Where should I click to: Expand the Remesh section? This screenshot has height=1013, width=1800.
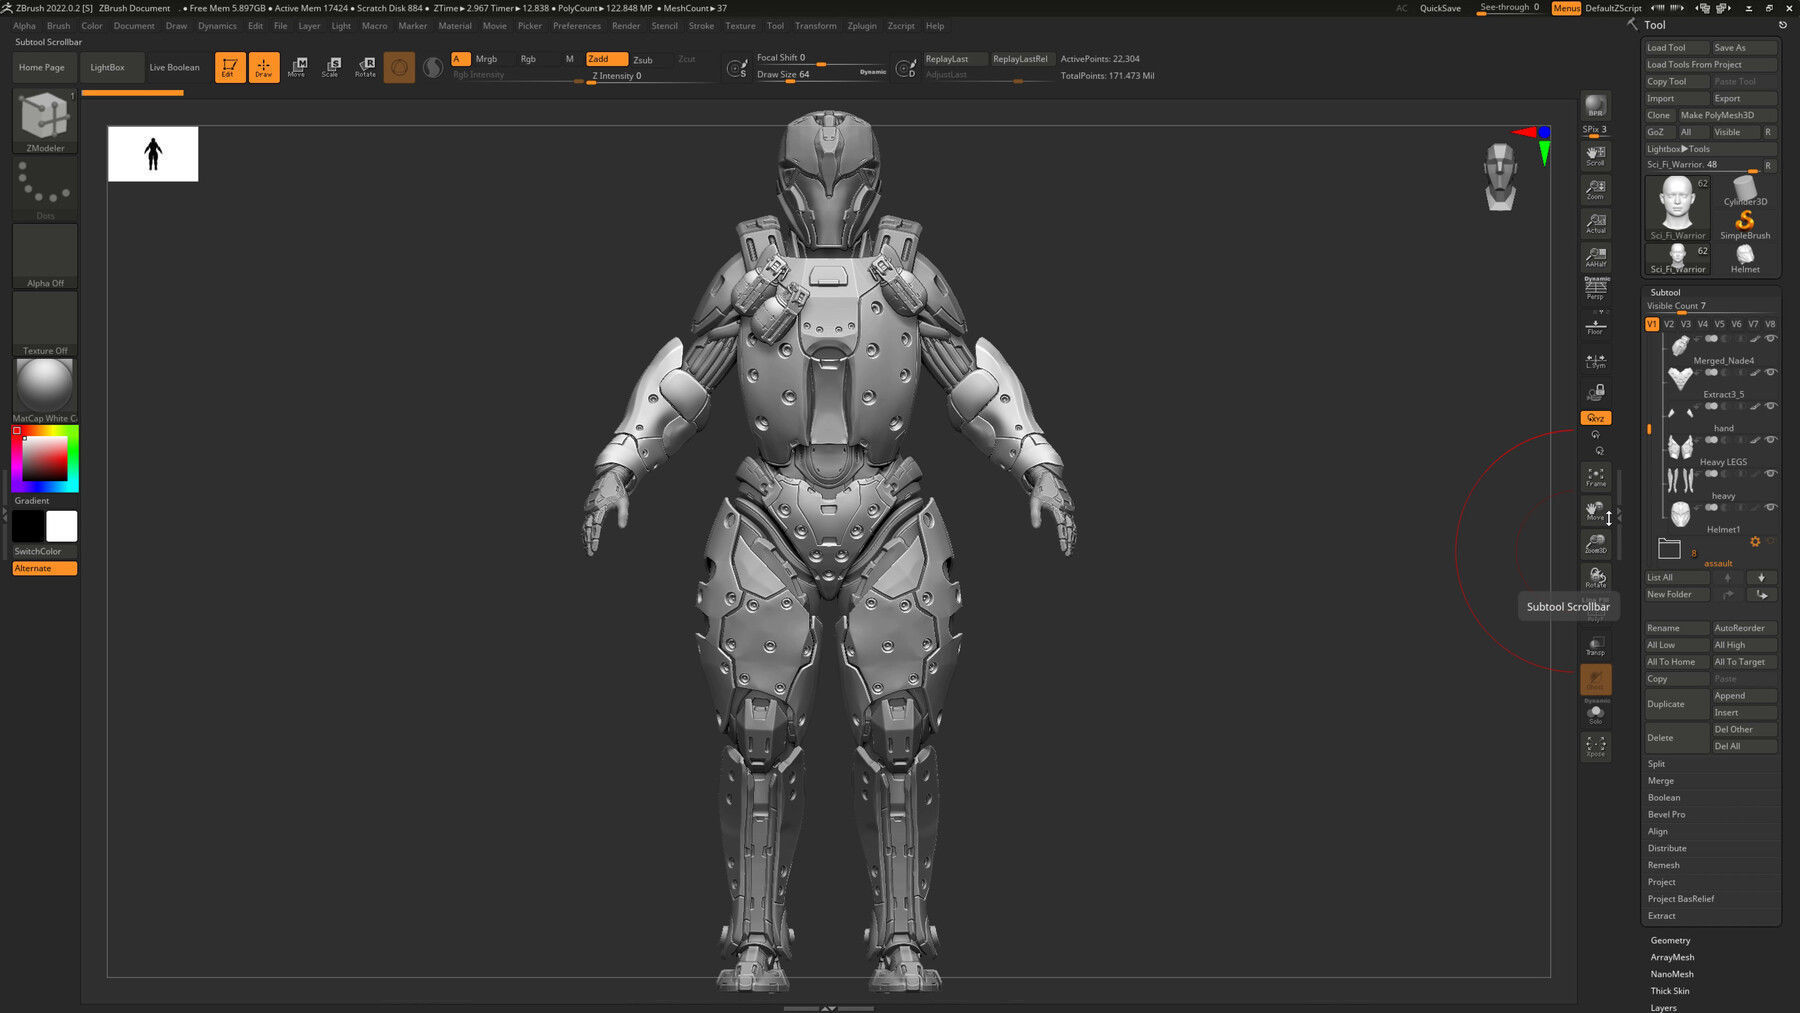pyautogui.click(x=1664, y=865)
